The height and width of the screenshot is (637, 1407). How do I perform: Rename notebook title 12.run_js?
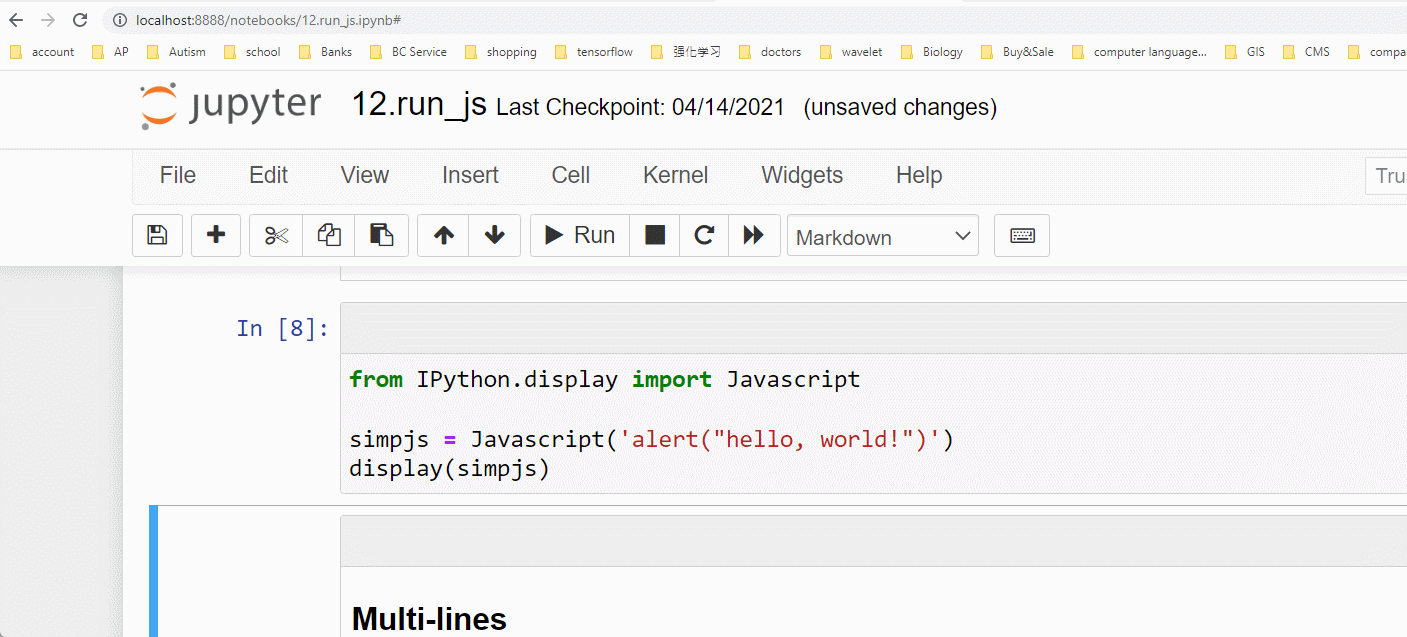pos(418,106)
